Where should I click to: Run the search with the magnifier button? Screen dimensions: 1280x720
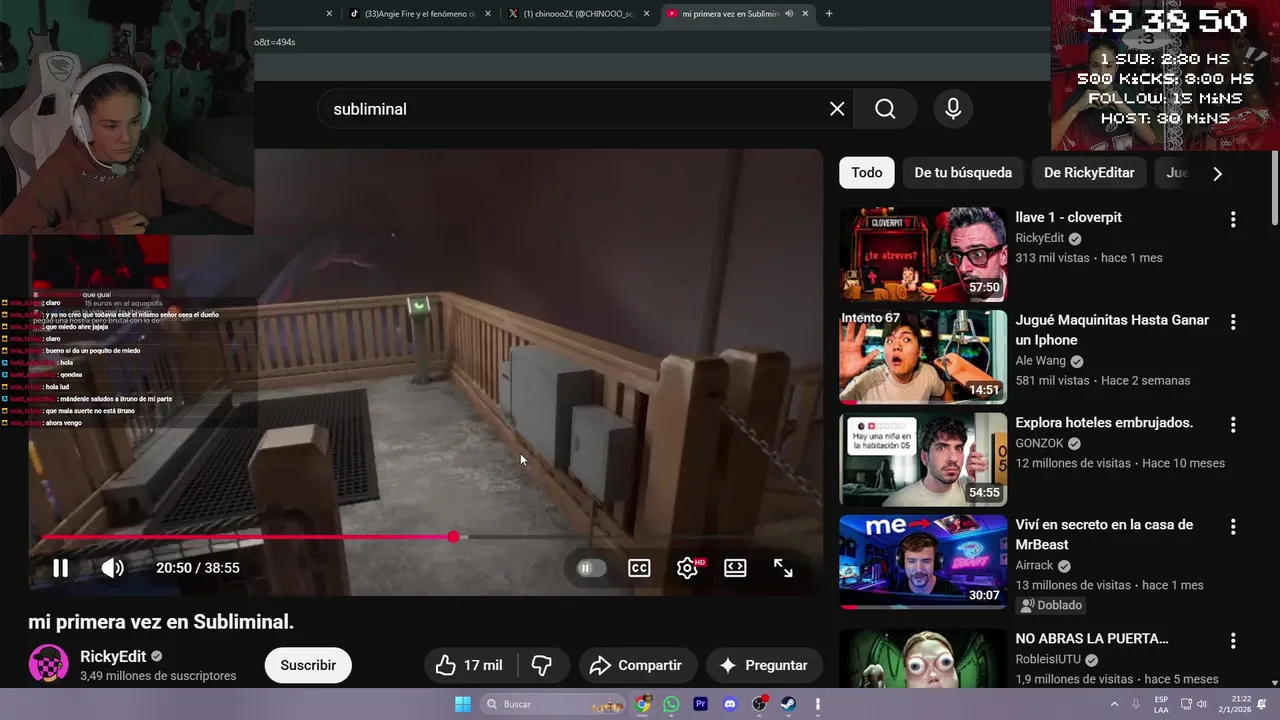coord(885,109)
